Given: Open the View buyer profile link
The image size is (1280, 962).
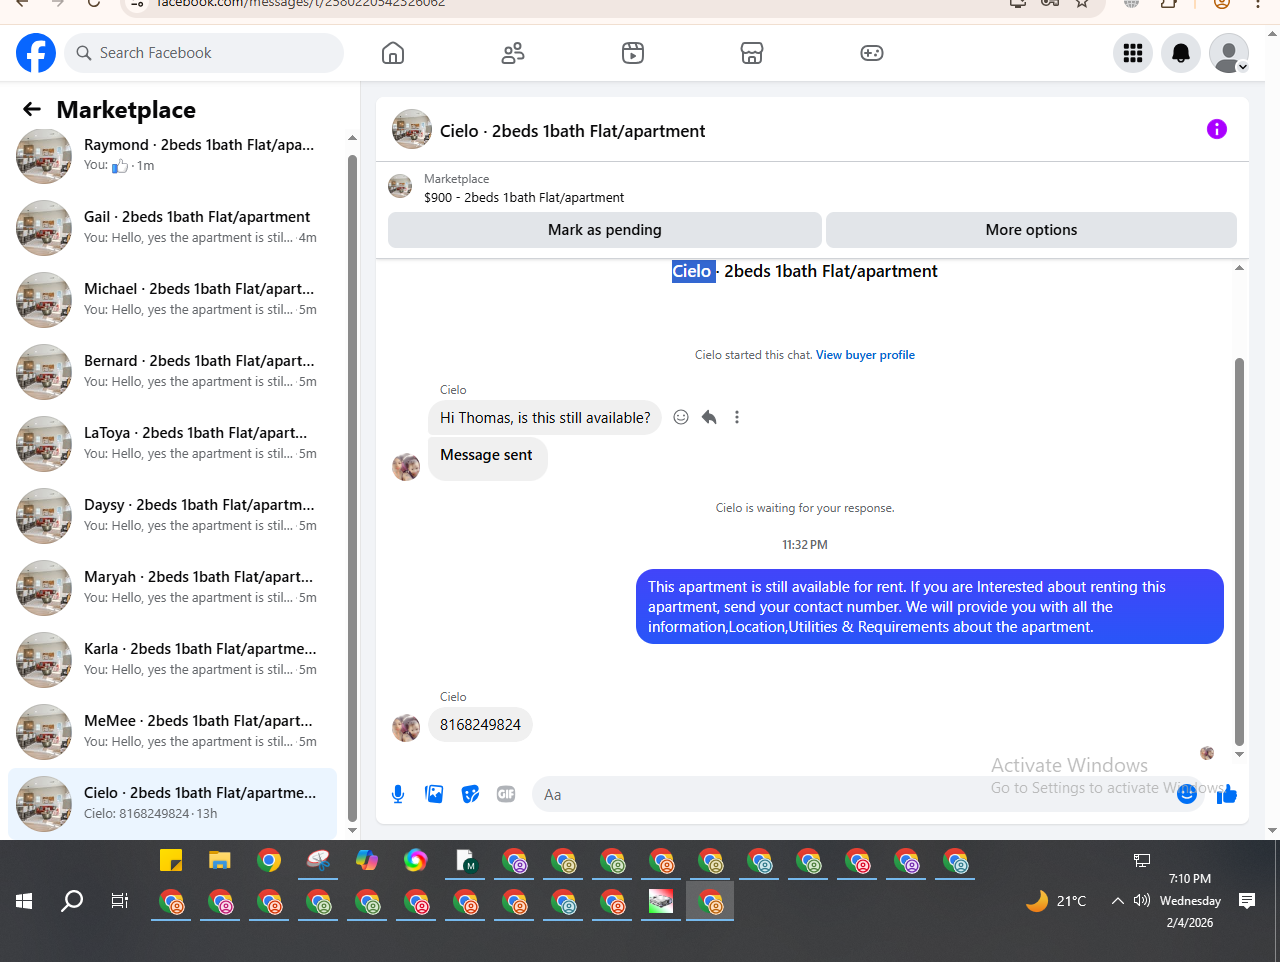Looking at the screenshot, I should click(x=865, y=355).
